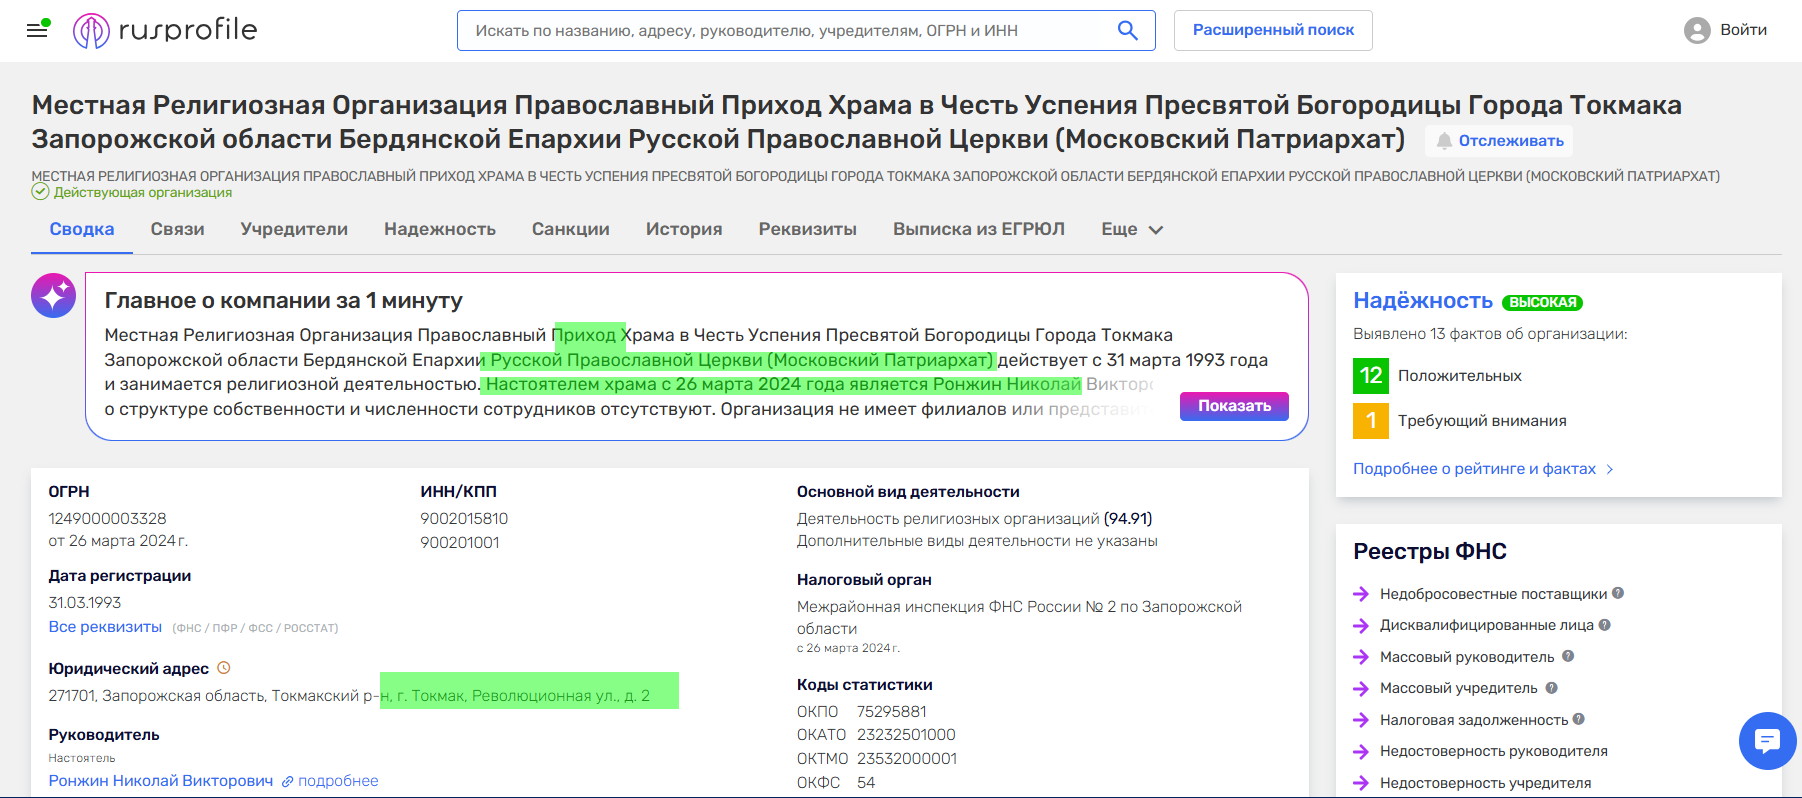Click chevron after Подробнее о рейтинге и фактах

[x=1609, y=469]
